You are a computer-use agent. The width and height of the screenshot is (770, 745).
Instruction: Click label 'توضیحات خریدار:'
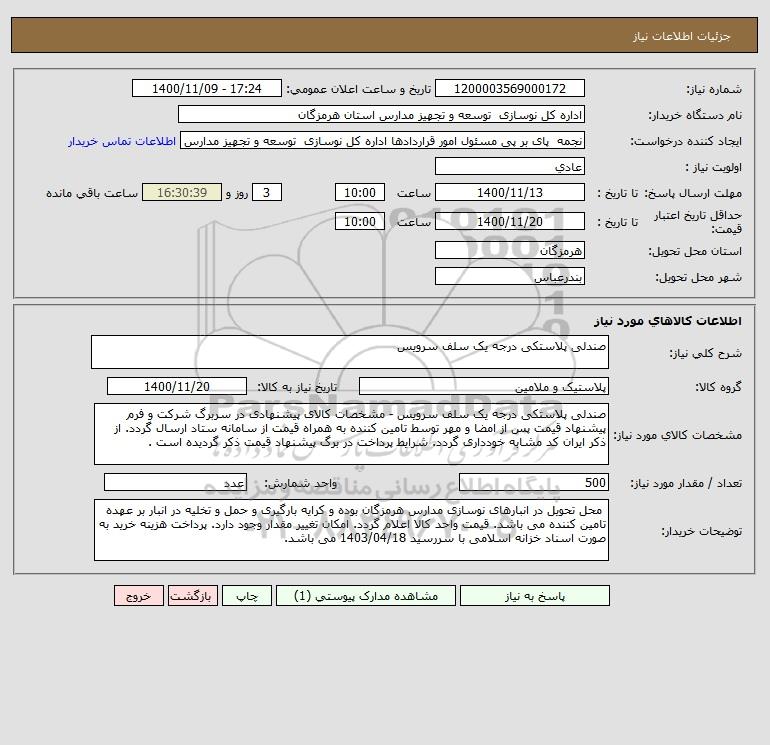click(702, 531)
